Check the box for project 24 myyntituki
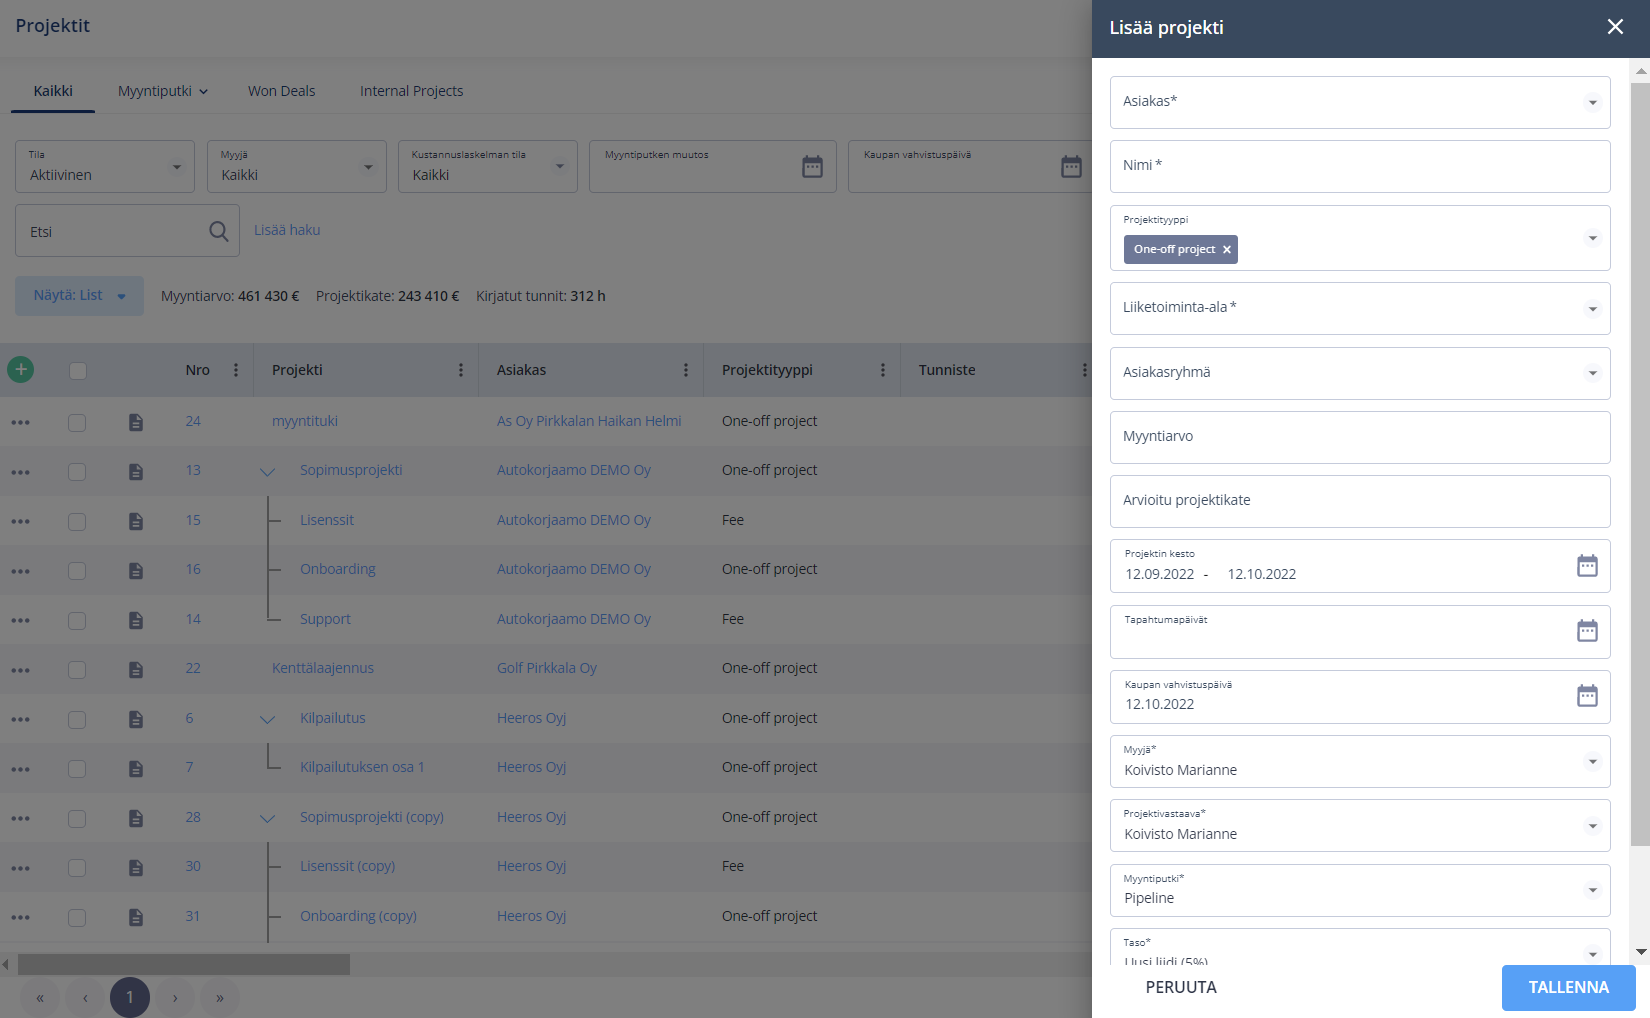Screen dimensions: 1650x1018 pos(77,422)
